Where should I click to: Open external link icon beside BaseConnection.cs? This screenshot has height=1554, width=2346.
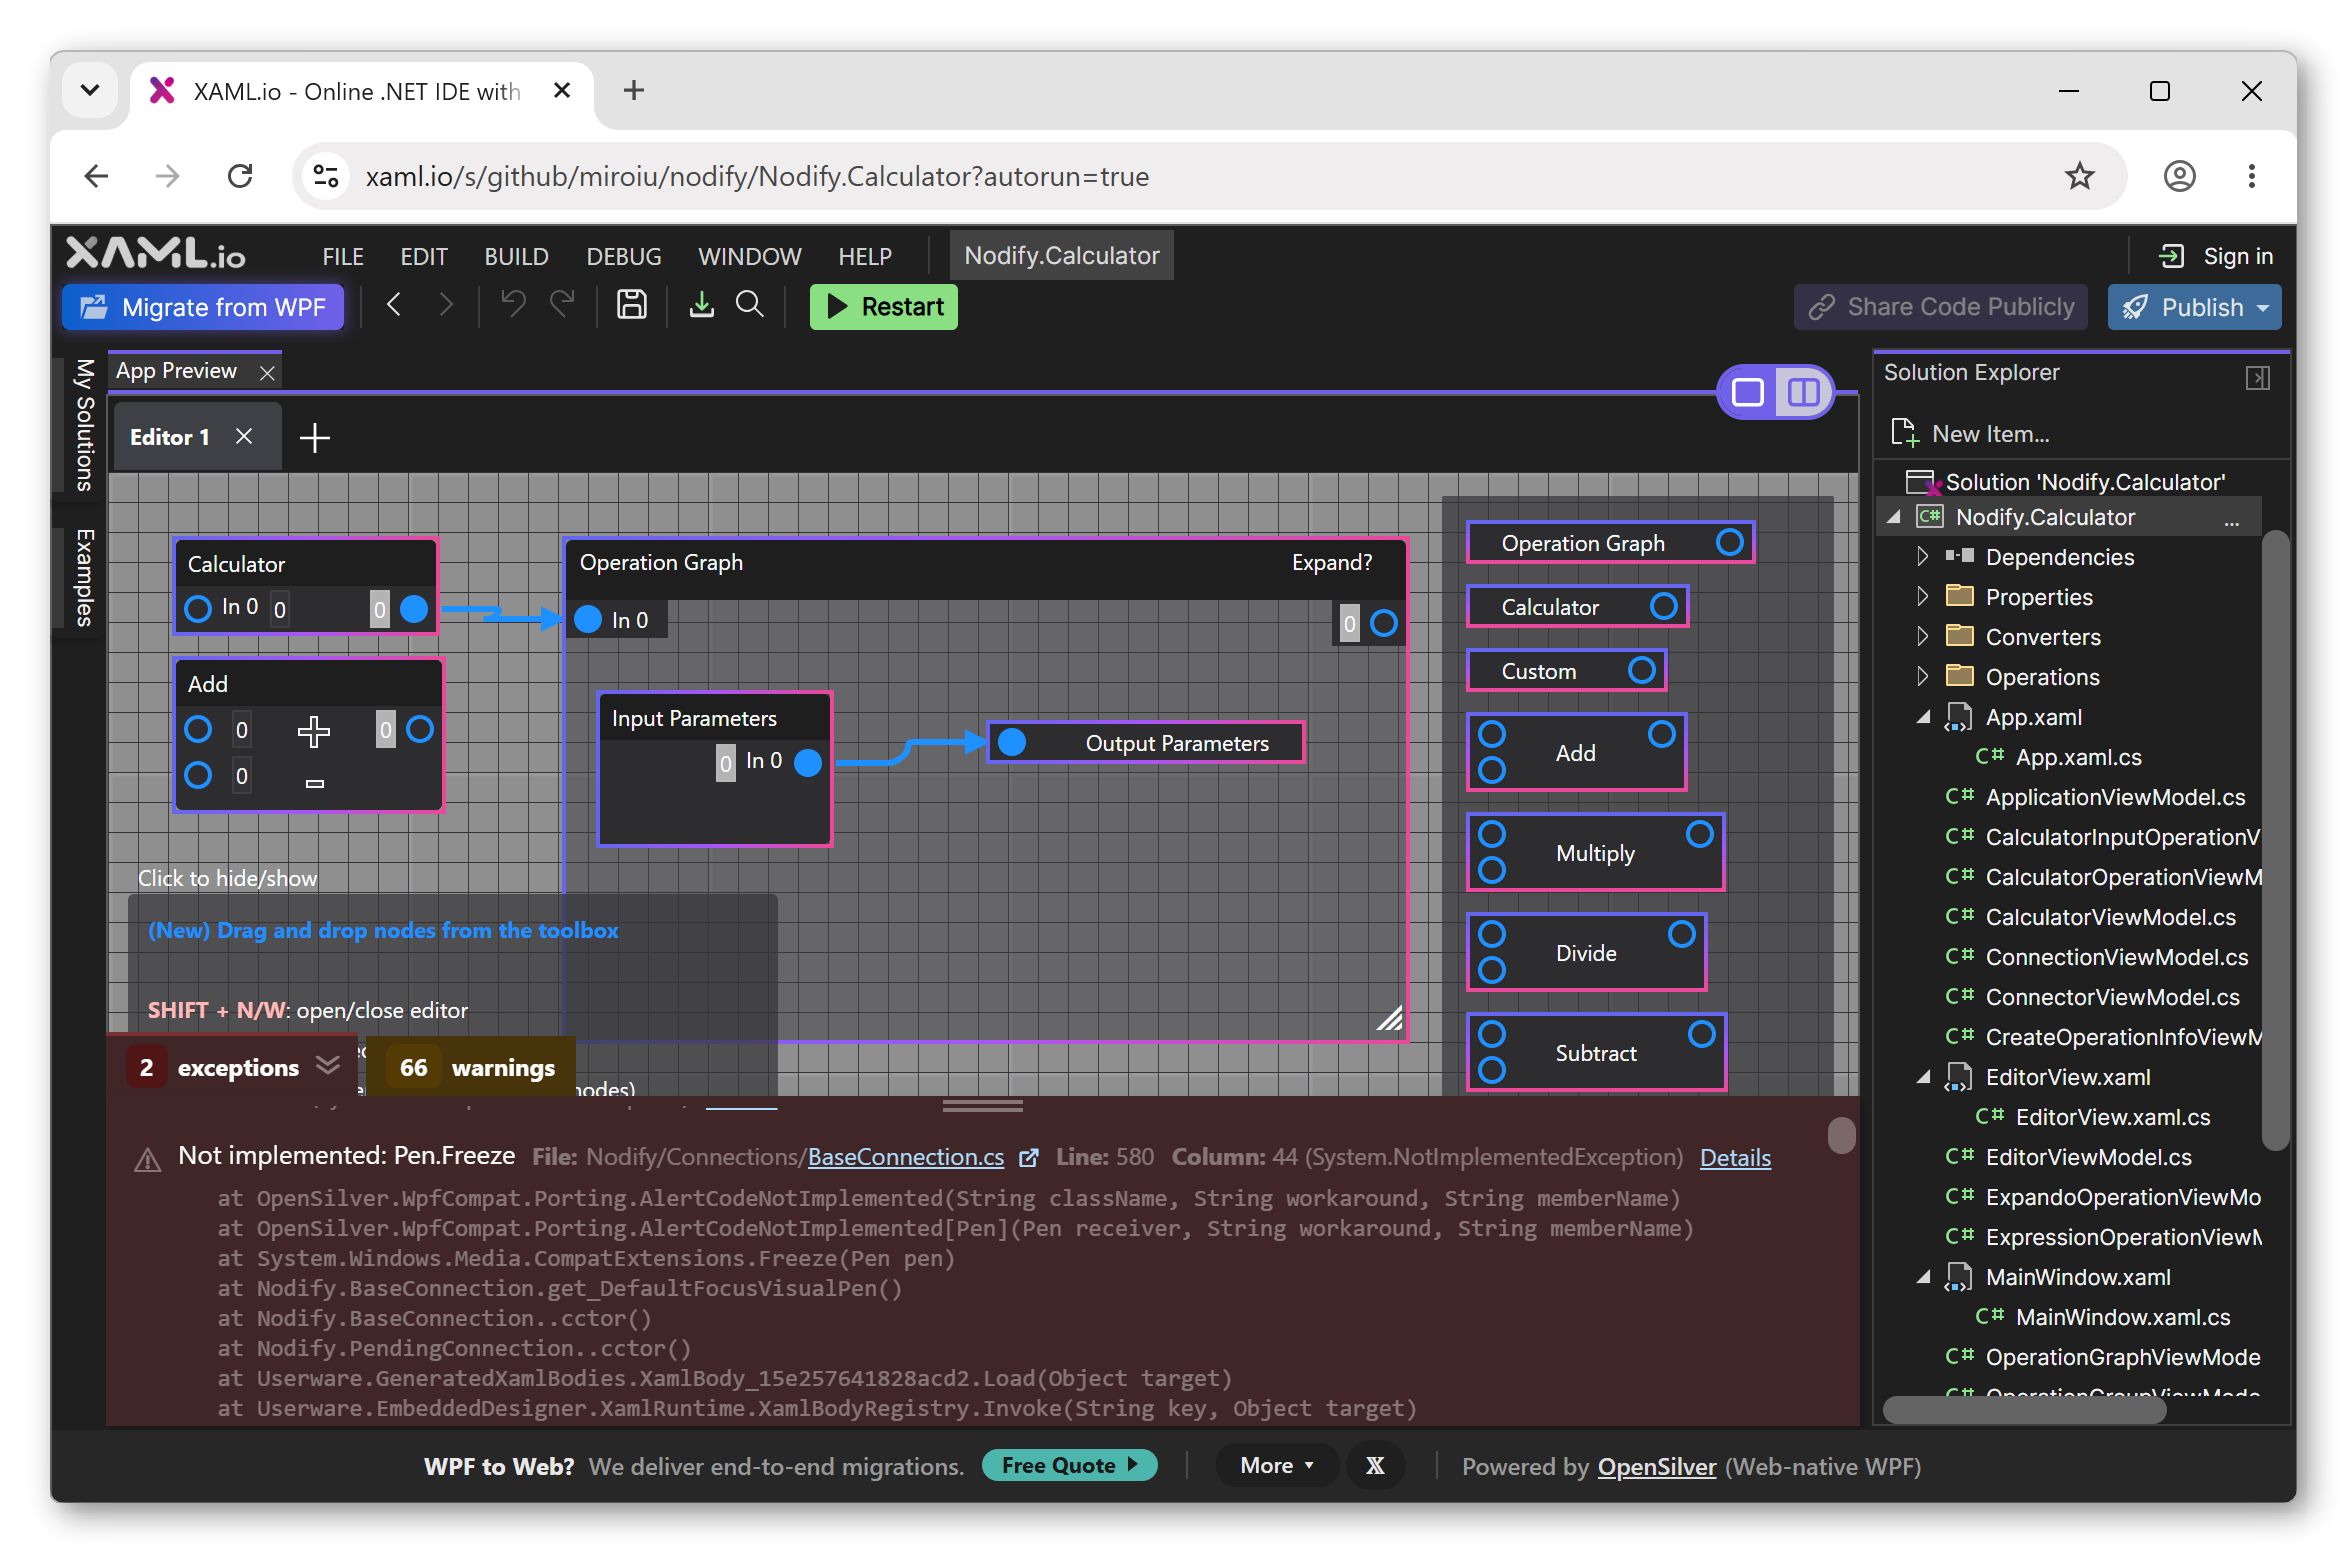pos(1028,1158)
